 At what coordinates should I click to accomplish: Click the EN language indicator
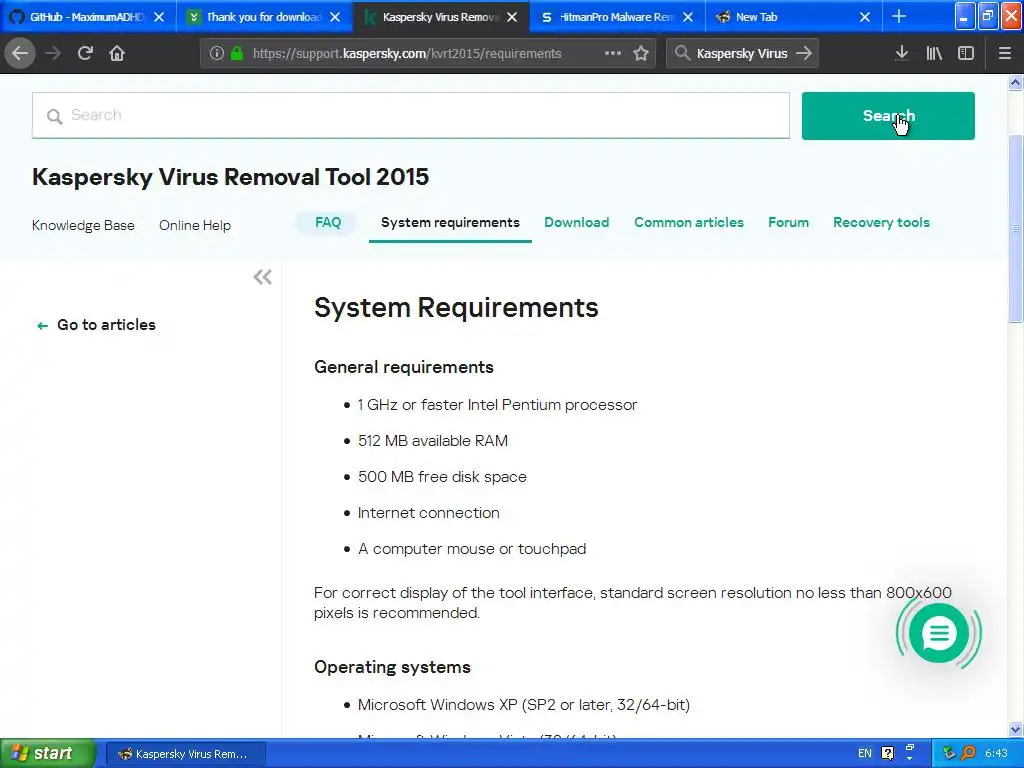tap(865, 753)
